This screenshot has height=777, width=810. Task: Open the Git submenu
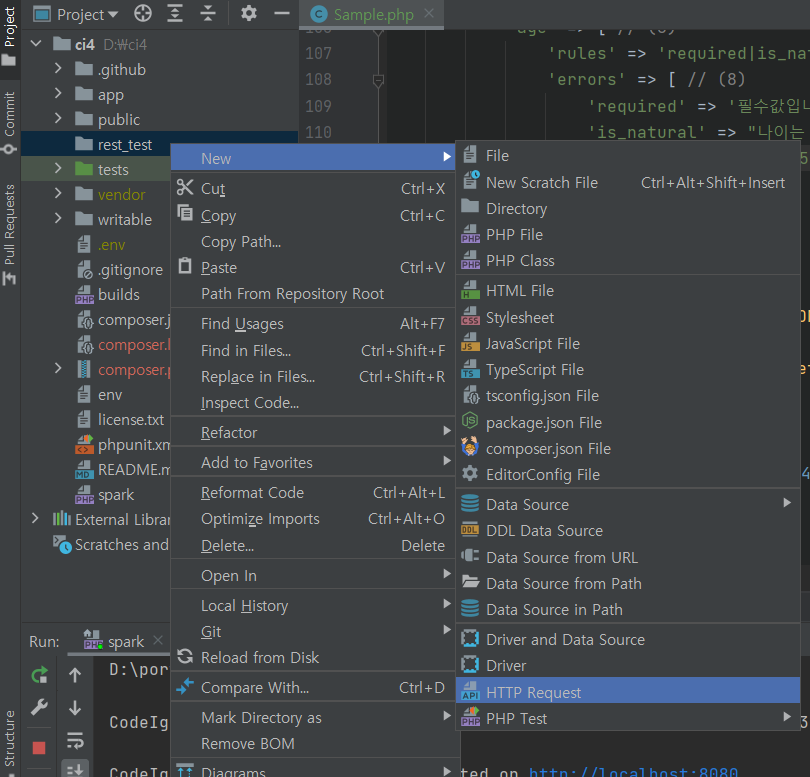[x=313, y=631]
